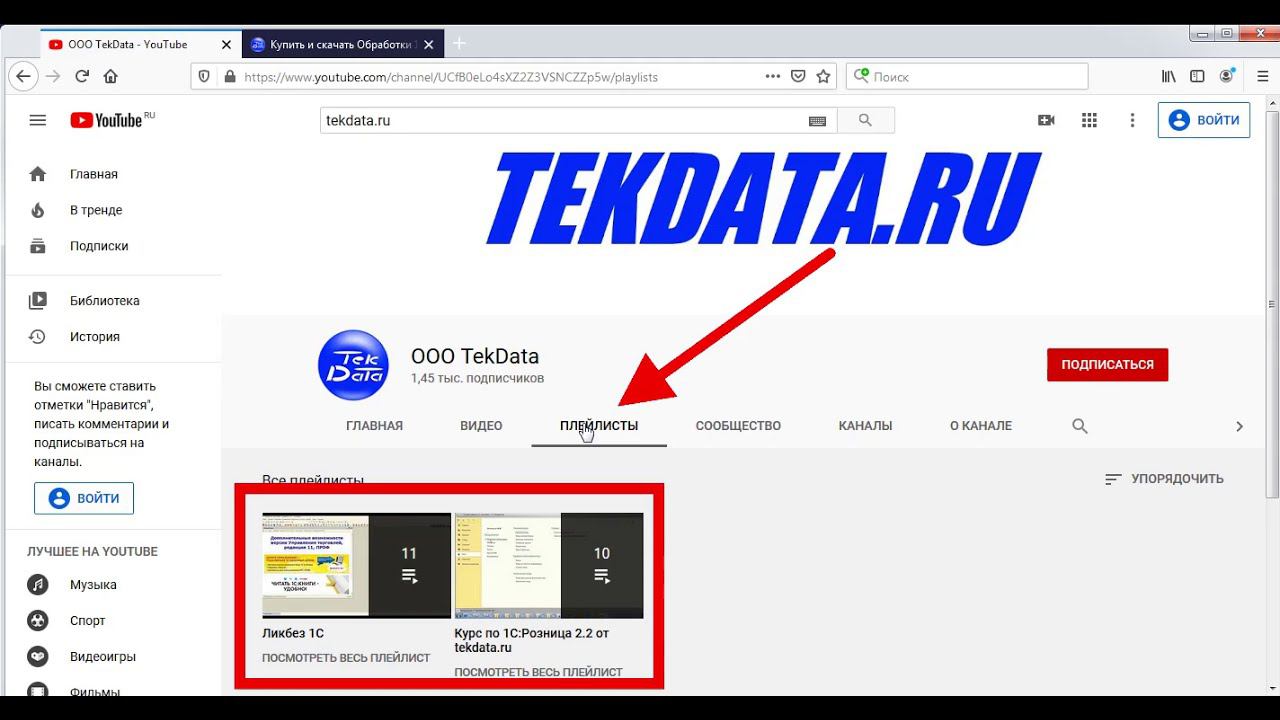Switch to the ВИДЕО channel tab
The height and width of the screenshot is (720, 1280).
pyautogui.click(x=481, y=425)
